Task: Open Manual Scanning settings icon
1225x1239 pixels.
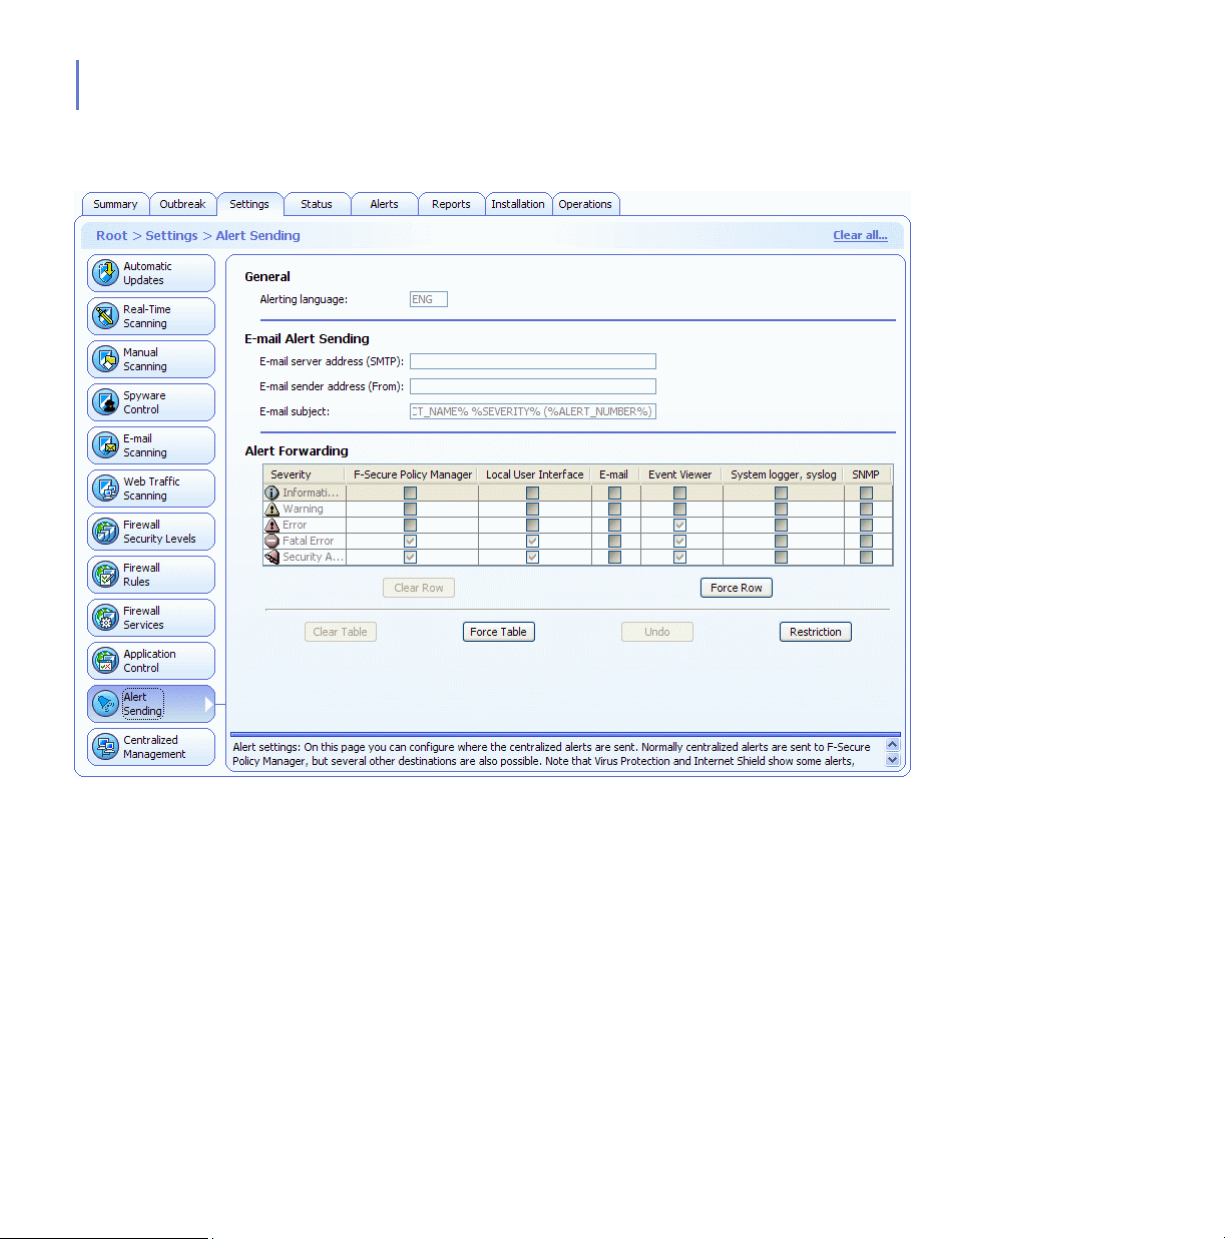Action: tap(105, 359)
